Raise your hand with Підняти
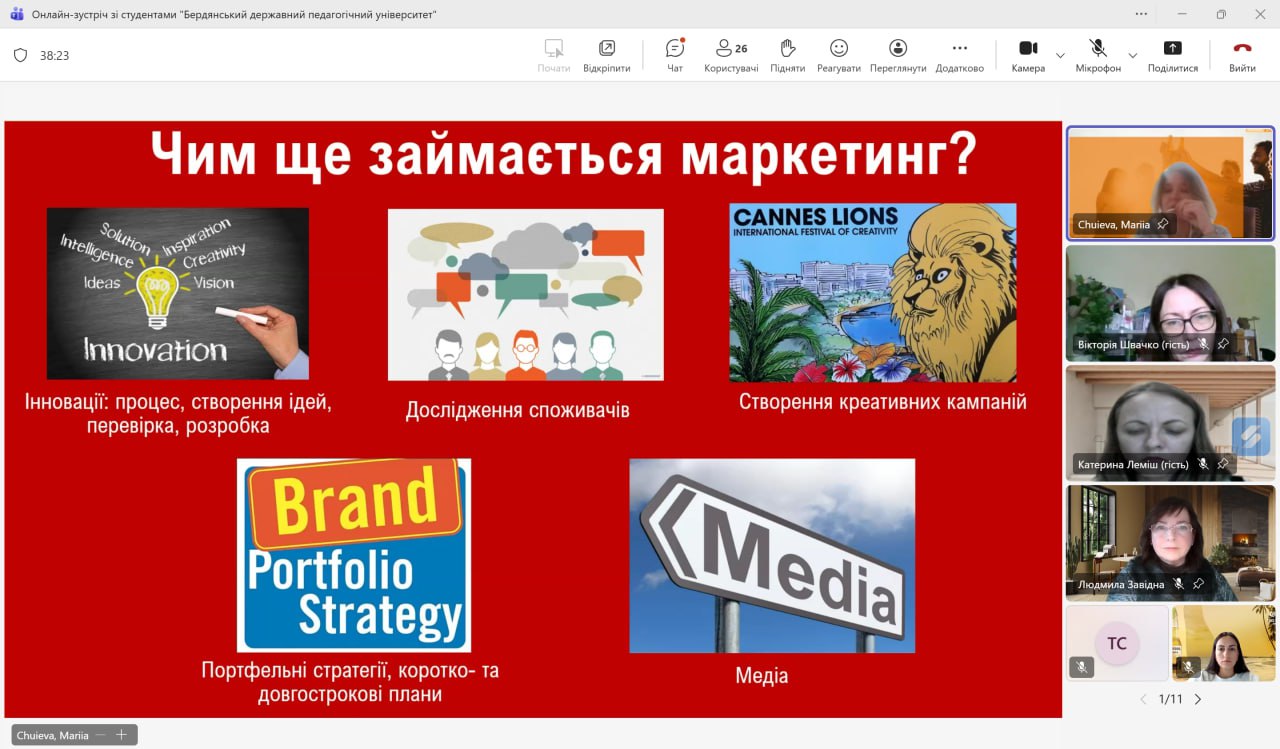The image size is (1280, 749). [x=788, y=55]
